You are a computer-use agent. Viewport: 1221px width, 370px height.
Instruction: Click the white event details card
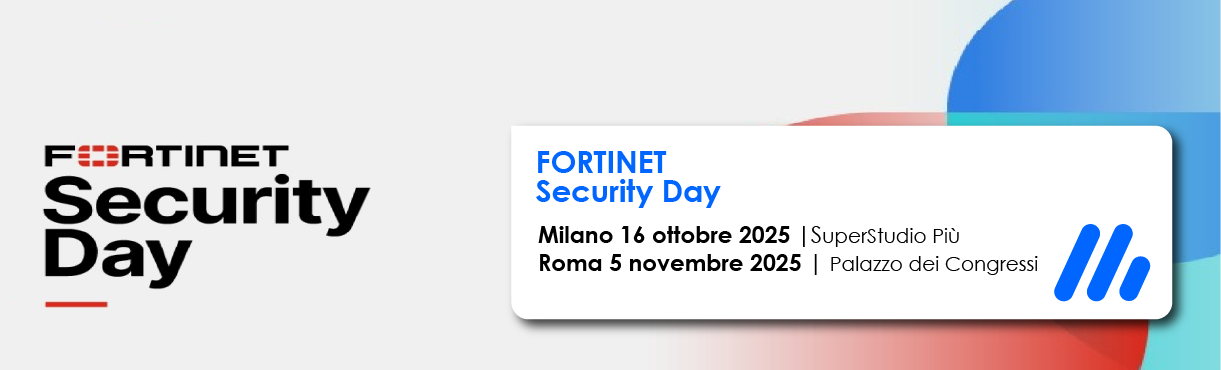pos(841,222)
